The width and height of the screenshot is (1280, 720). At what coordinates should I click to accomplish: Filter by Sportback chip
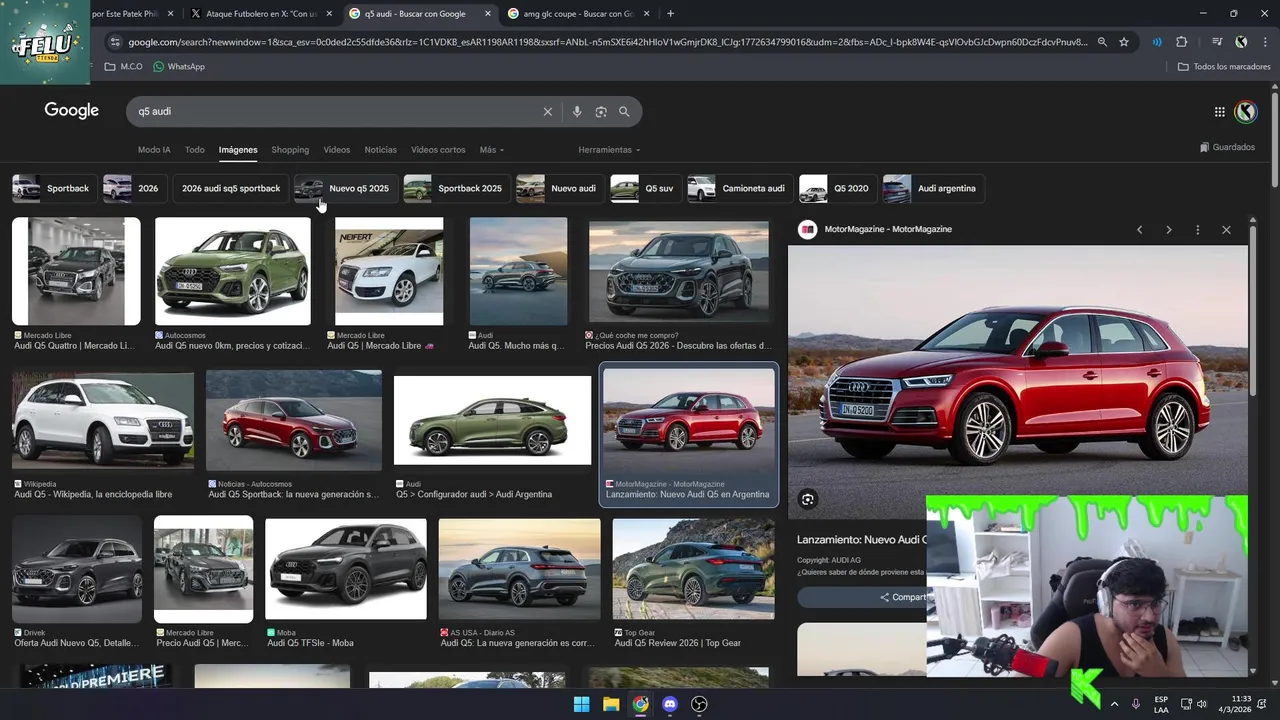point(54,188)
